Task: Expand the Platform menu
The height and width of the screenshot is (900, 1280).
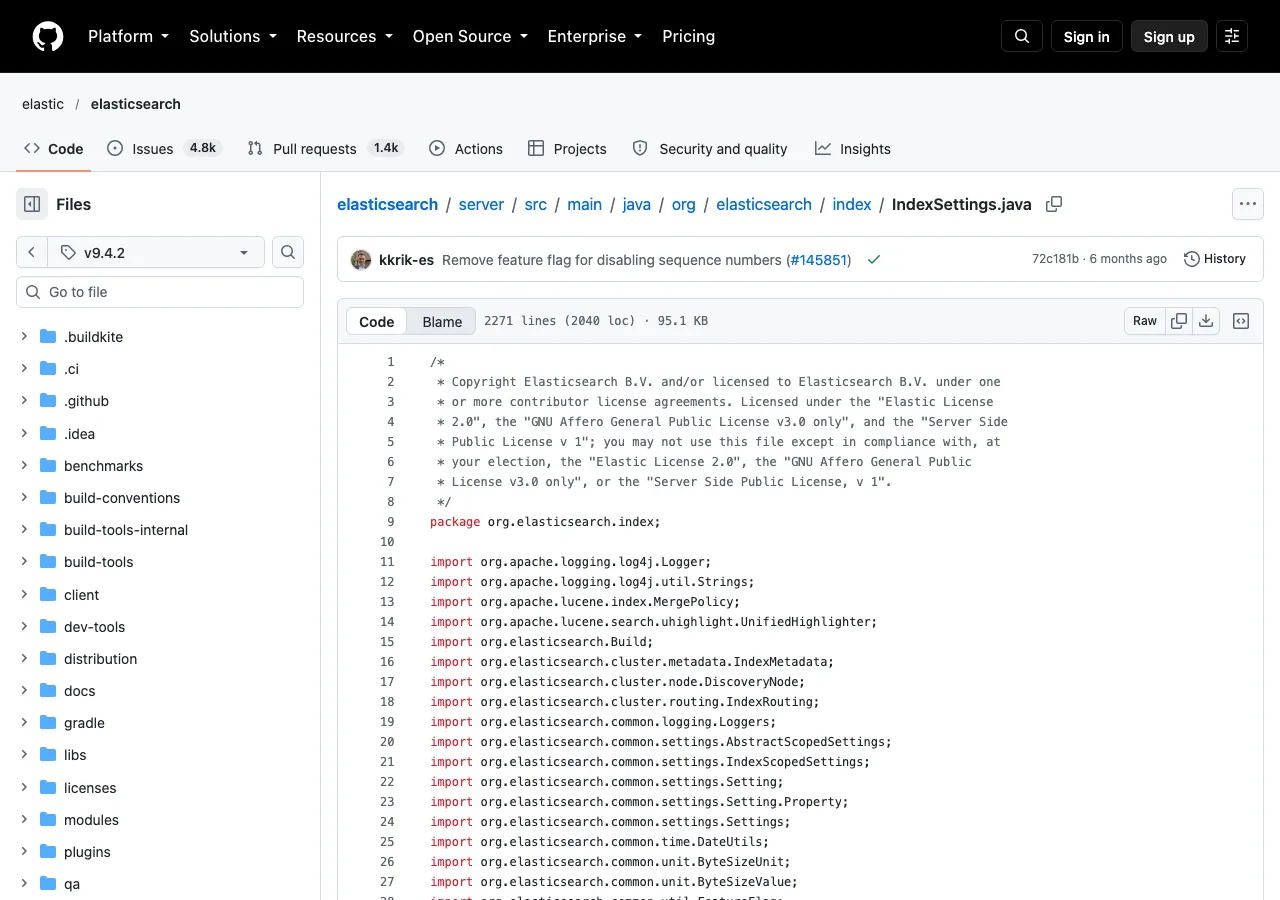Action: (128, 36)
